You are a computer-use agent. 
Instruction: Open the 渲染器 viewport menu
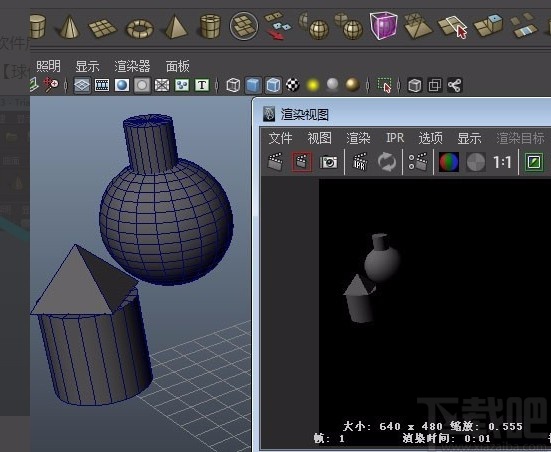pos(132,66)
